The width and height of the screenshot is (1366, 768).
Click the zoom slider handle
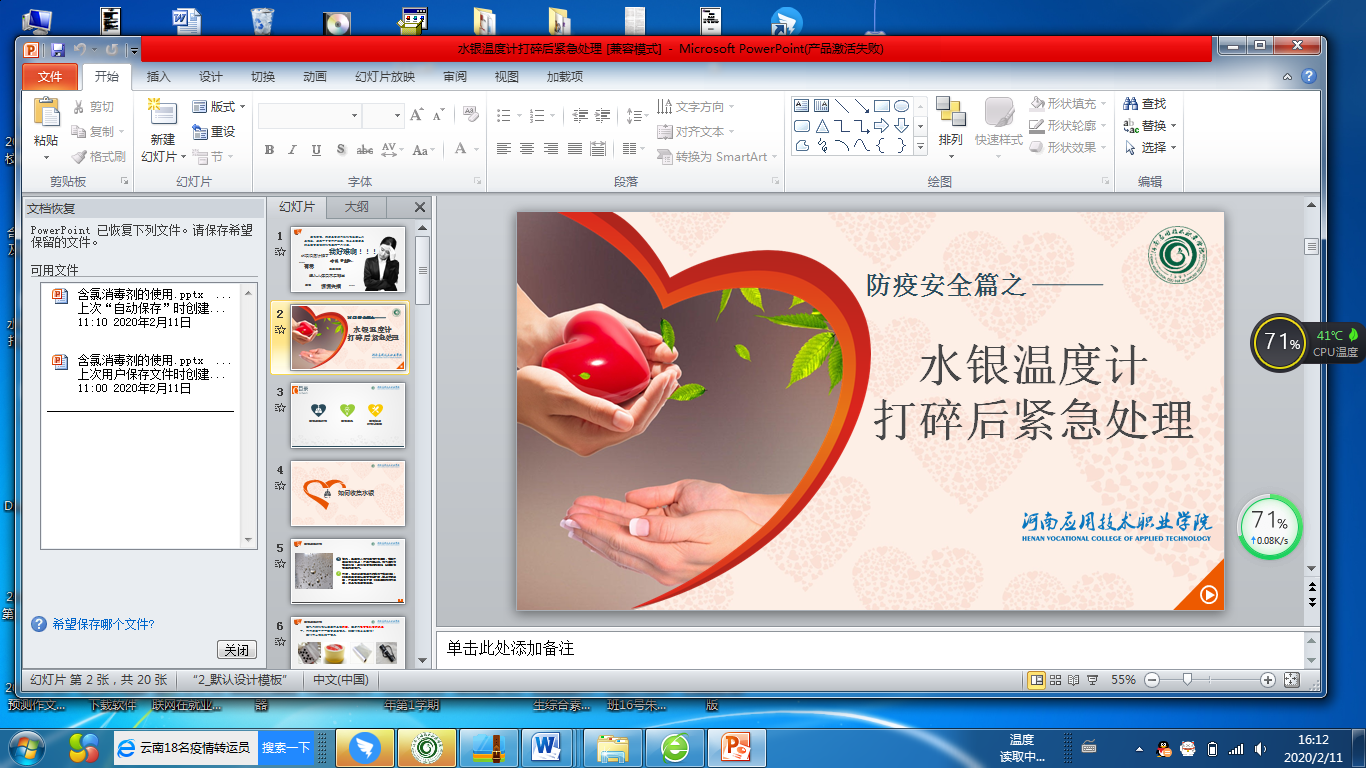tap(1187, 680)
